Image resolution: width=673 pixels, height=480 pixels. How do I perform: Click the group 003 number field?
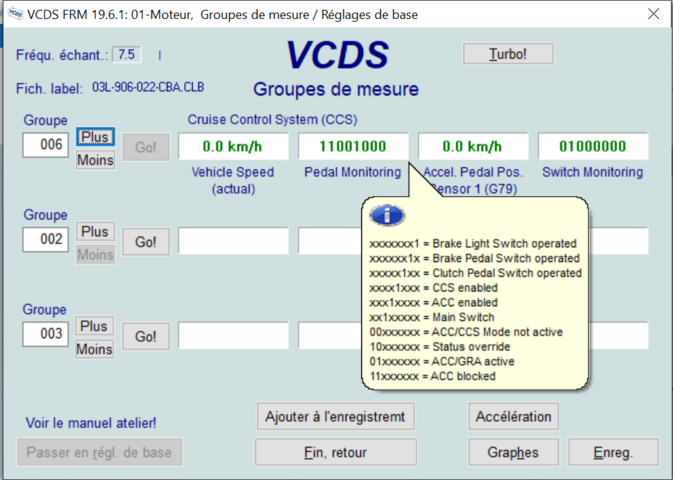click(x=45, y=334)
